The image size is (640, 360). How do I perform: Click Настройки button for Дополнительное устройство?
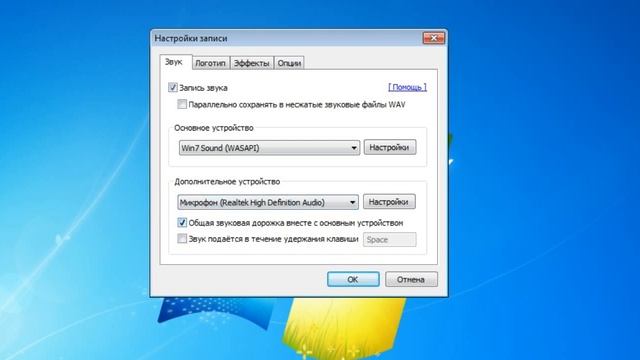pos(389,202)
